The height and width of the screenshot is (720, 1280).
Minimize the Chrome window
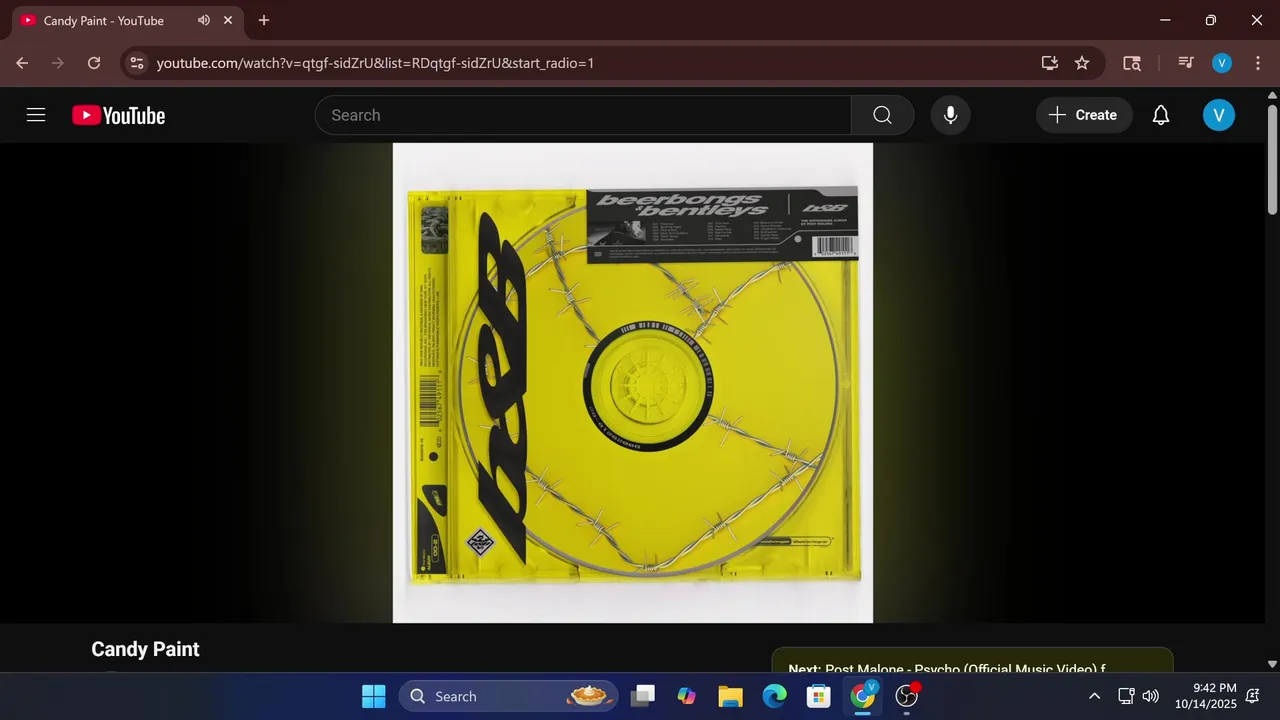(1165, 20)
